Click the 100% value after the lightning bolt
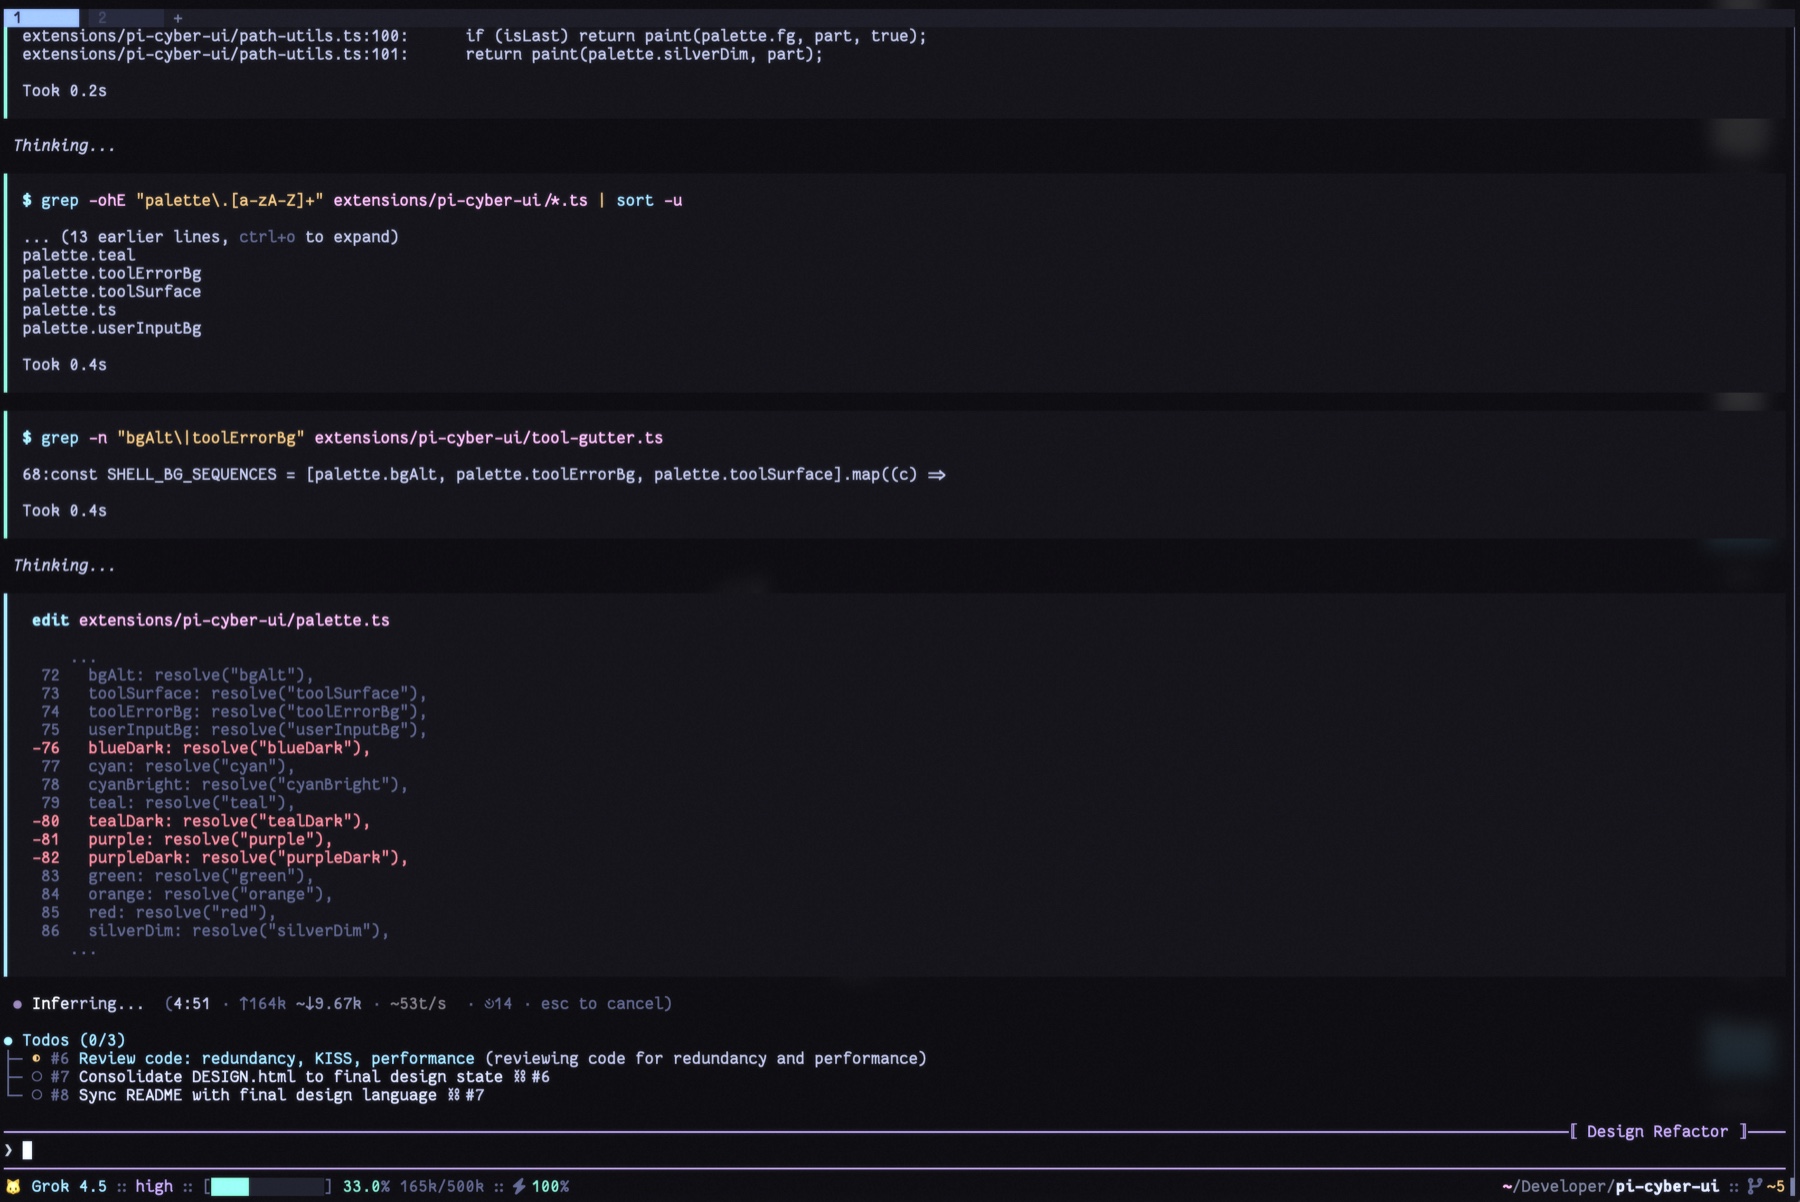 pyautogui.click(x=550, y=1186)
